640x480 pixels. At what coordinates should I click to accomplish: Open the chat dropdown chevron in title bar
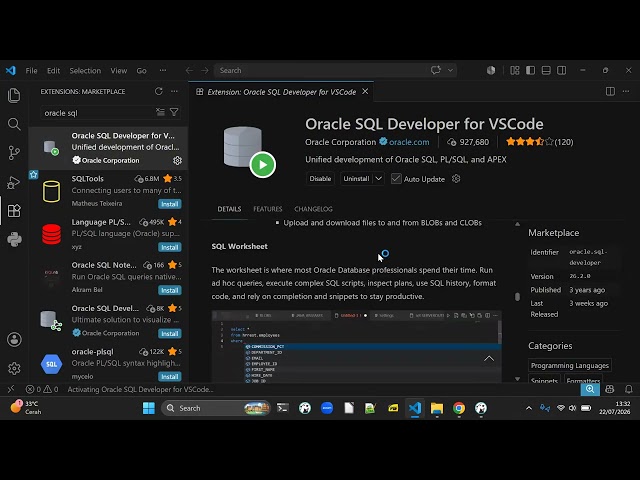[450, 70]
